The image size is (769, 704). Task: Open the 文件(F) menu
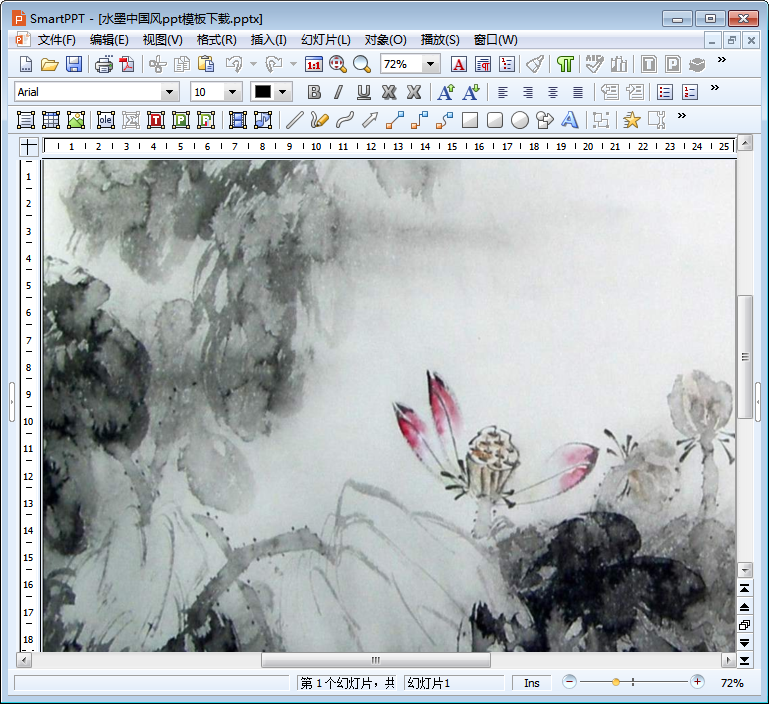click(56, 40)
